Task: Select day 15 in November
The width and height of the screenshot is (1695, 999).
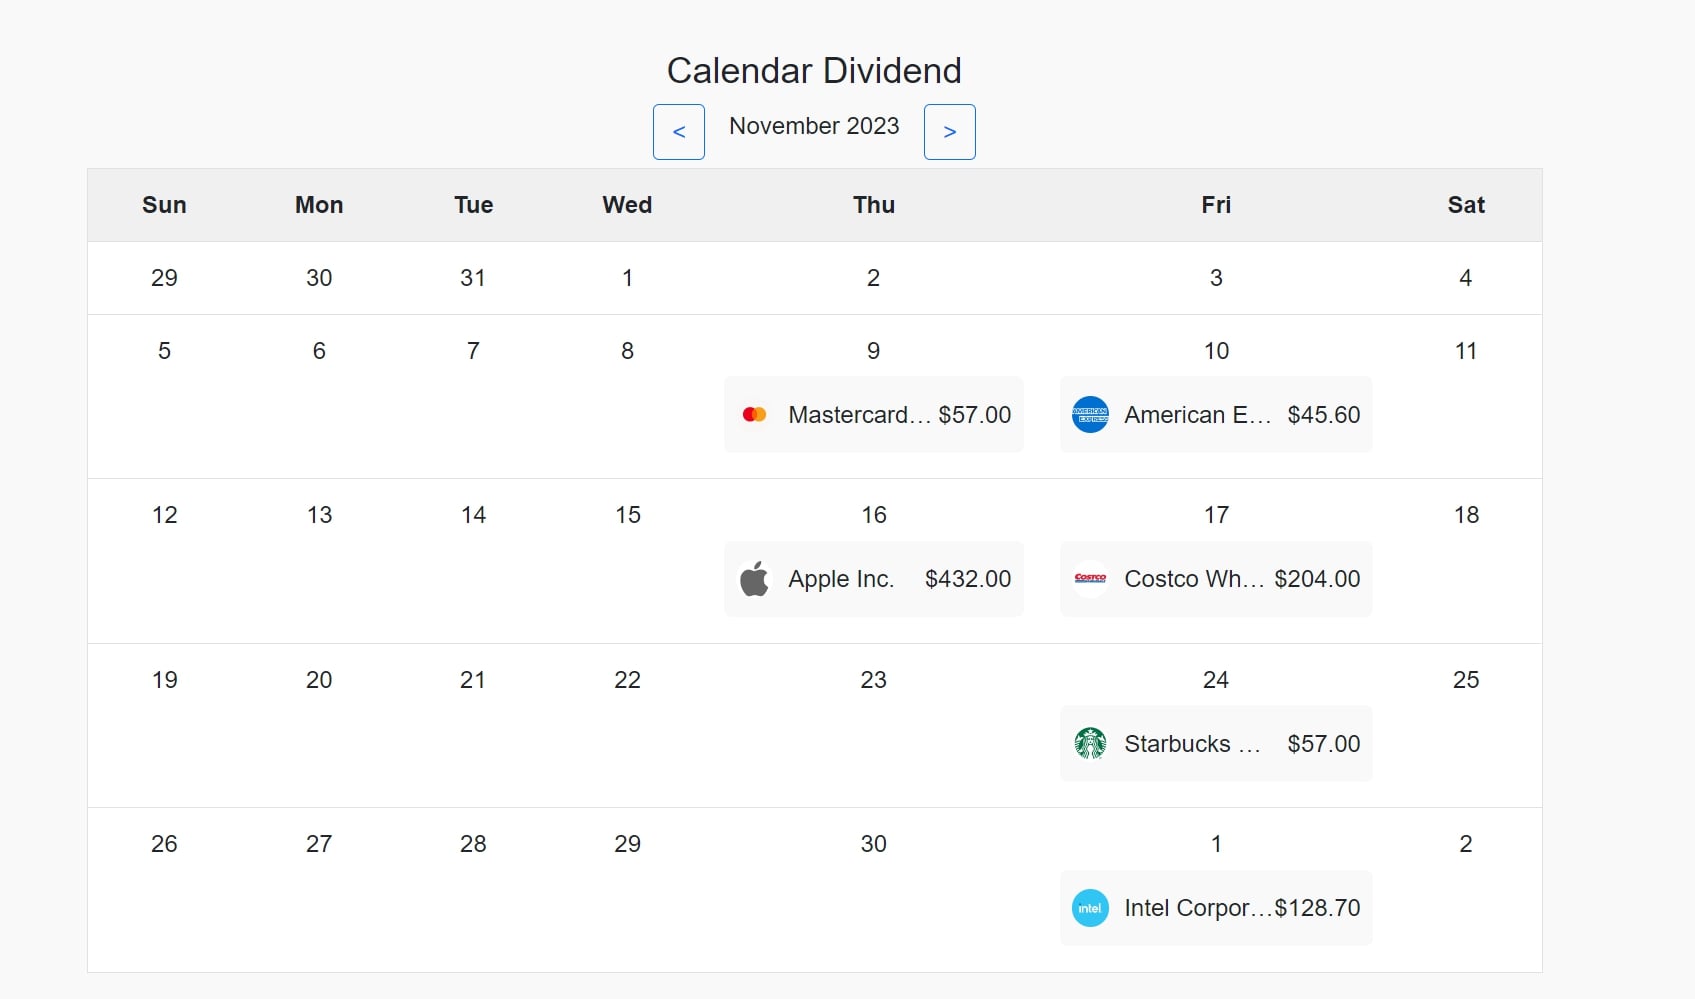Action: 628,515
